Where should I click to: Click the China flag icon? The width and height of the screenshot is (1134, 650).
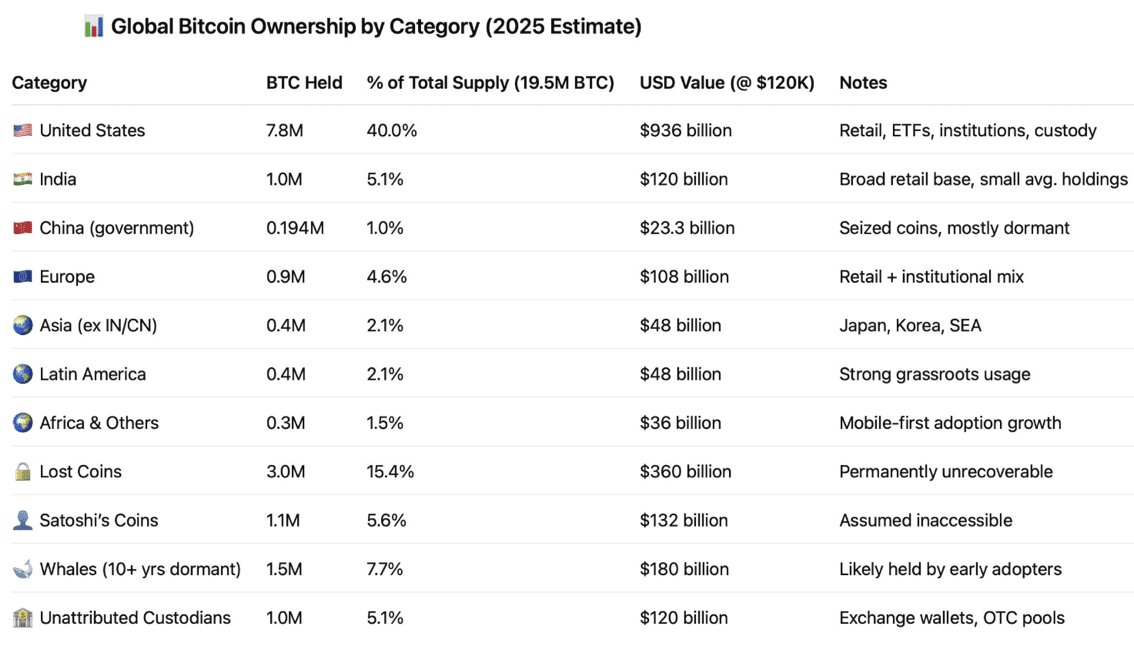click(x=22, y=228)
